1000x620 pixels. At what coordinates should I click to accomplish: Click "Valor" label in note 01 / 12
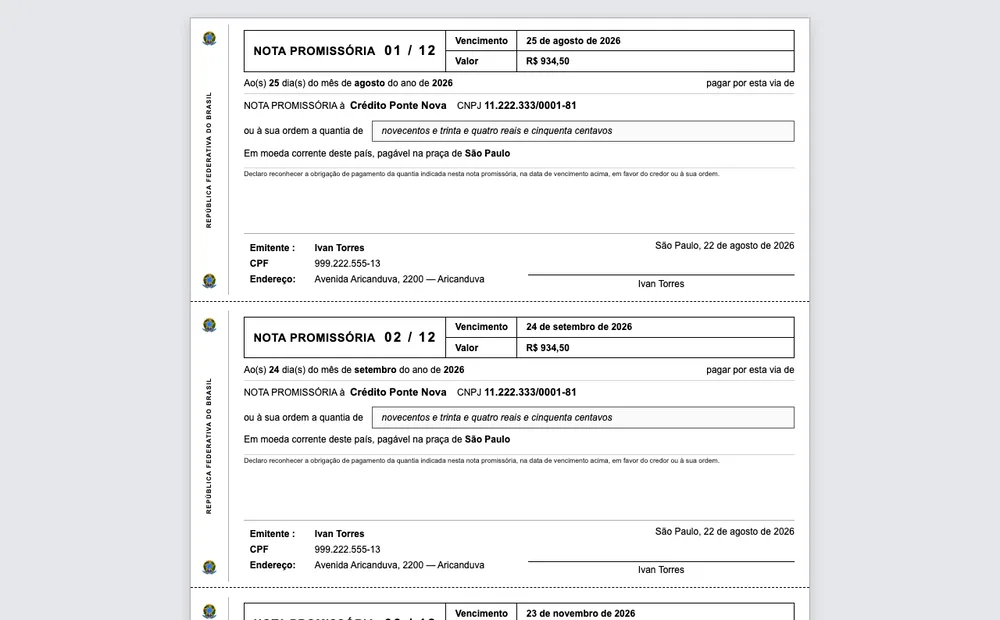click(466, 61)
